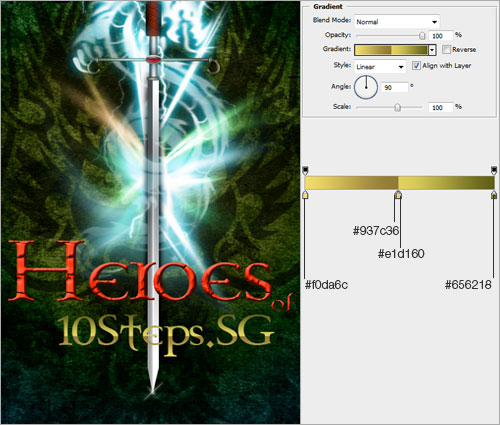Uncheck Align with Layer
The height and width of the screenshot is (425, 500).
click(x=416, y=65)
